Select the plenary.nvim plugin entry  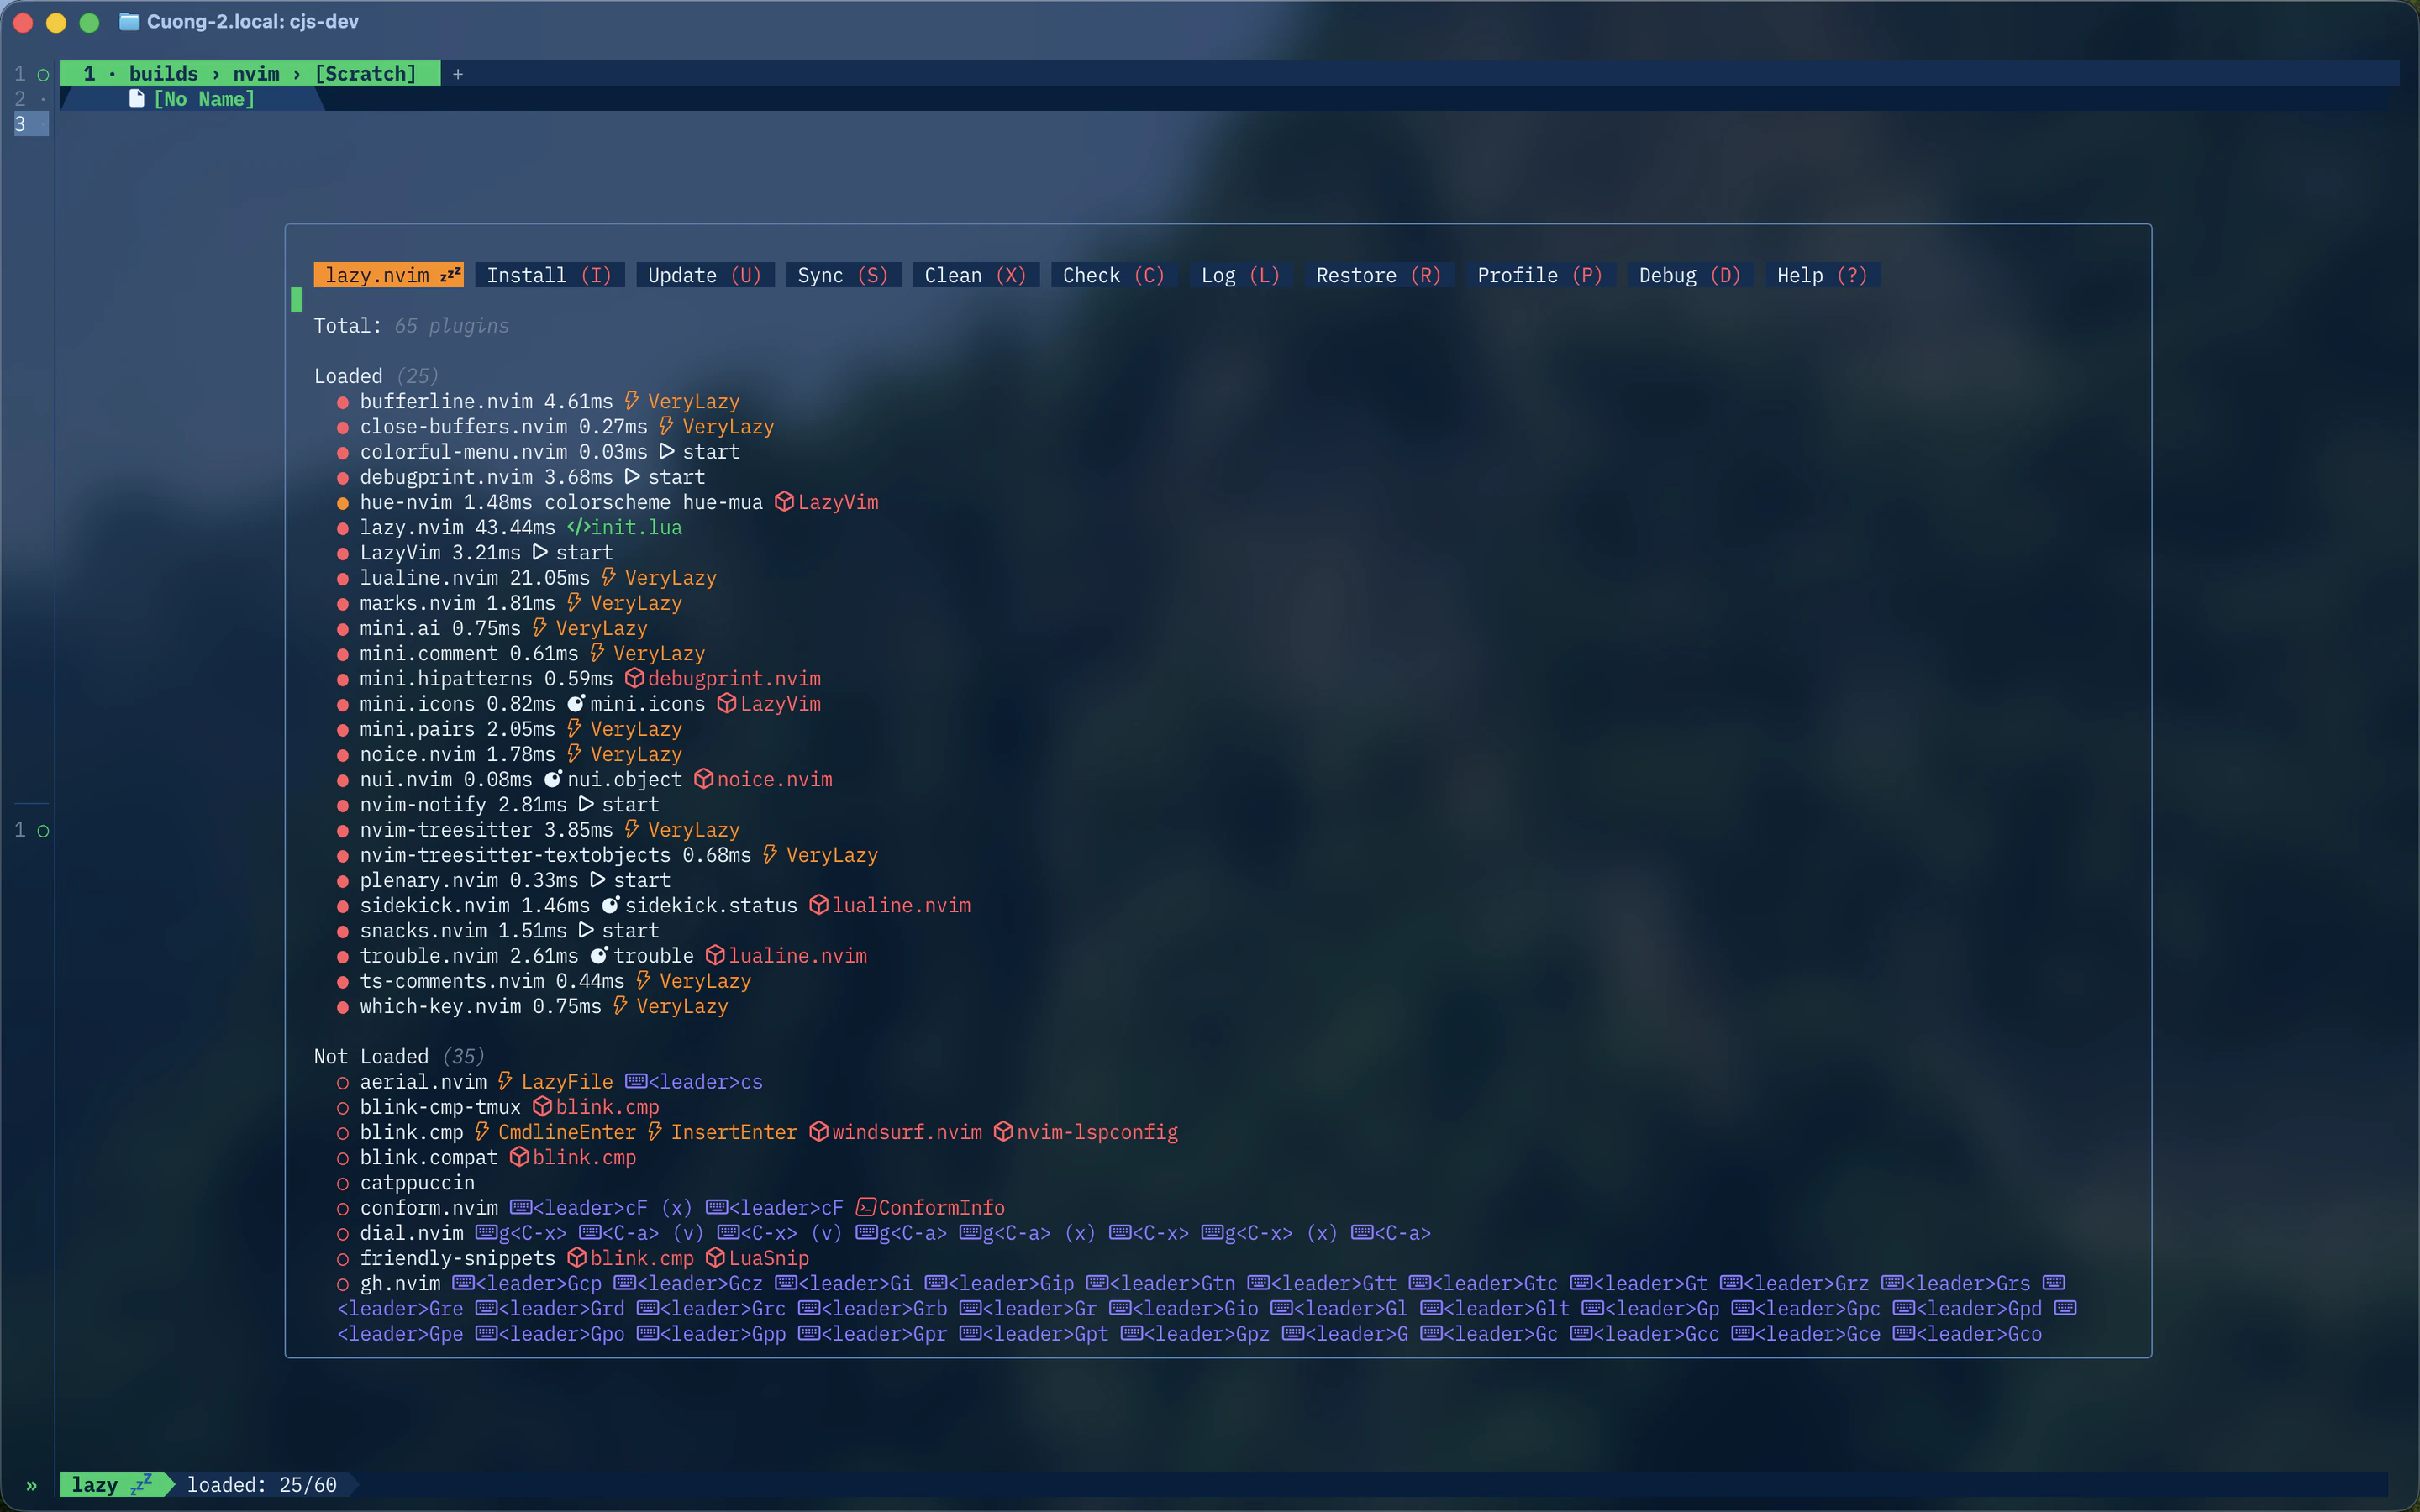[504, 881]
